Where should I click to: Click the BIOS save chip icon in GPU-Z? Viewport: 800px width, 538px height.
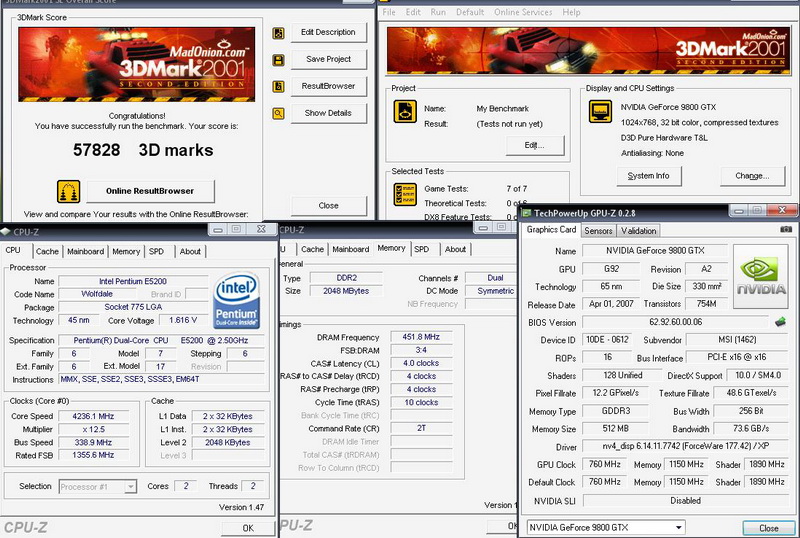pyautogui.click(x=780, y=322)
